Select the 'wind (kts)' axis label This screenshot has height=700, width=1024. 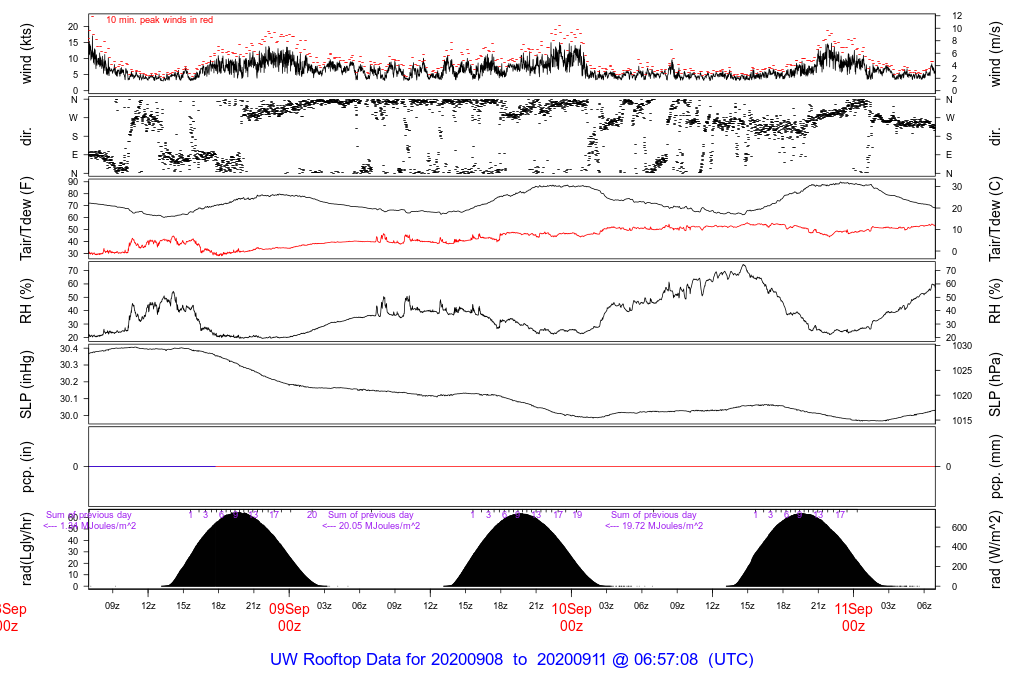26,54
